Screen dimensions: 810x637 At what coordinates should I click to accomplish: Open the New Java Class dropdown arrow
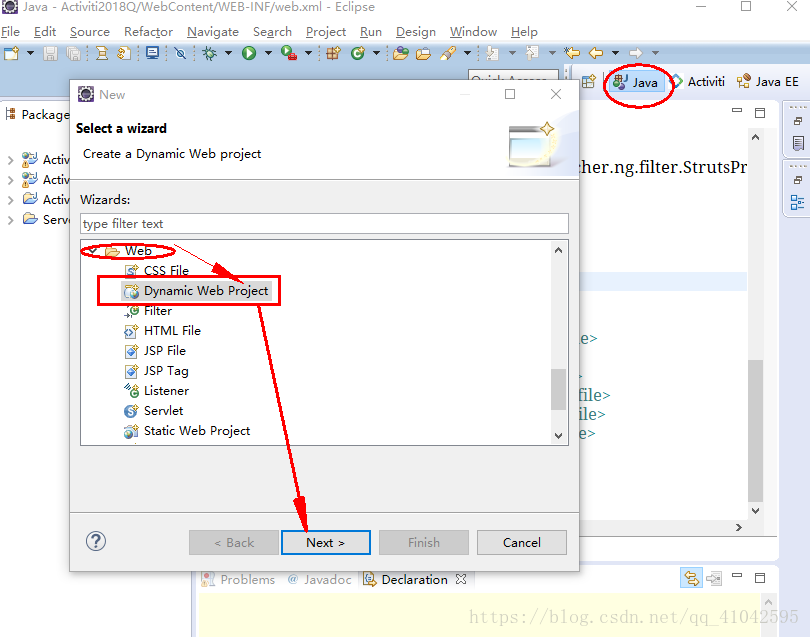377,53
